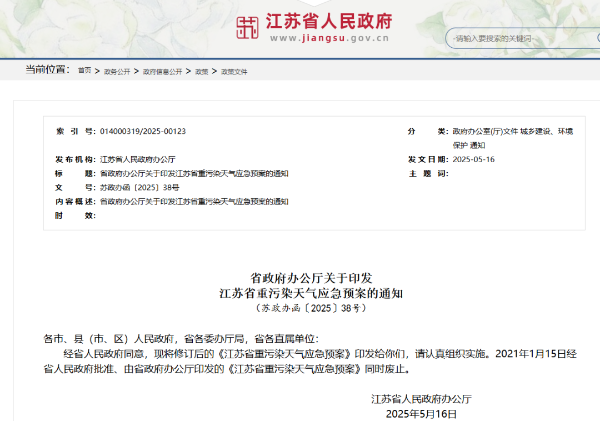
Task: Select issuing agency 江苏省人民政府办公厅 in info table
Action: pos(138,159)
